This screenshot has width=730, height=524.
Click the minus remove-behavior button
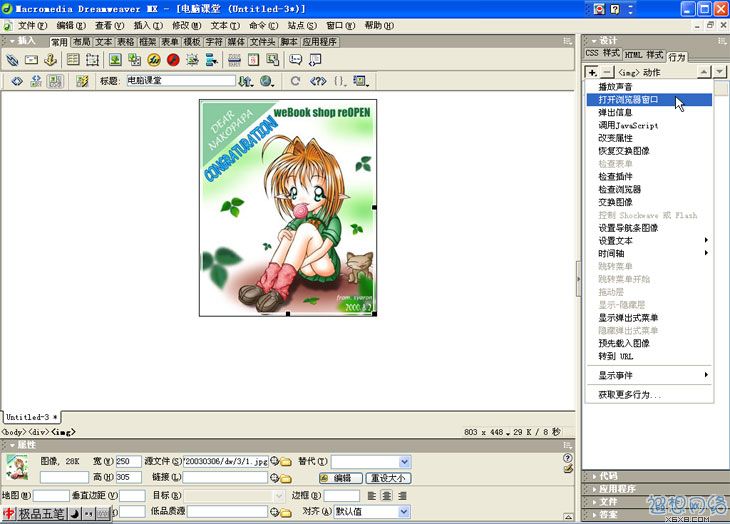[607, 72]
